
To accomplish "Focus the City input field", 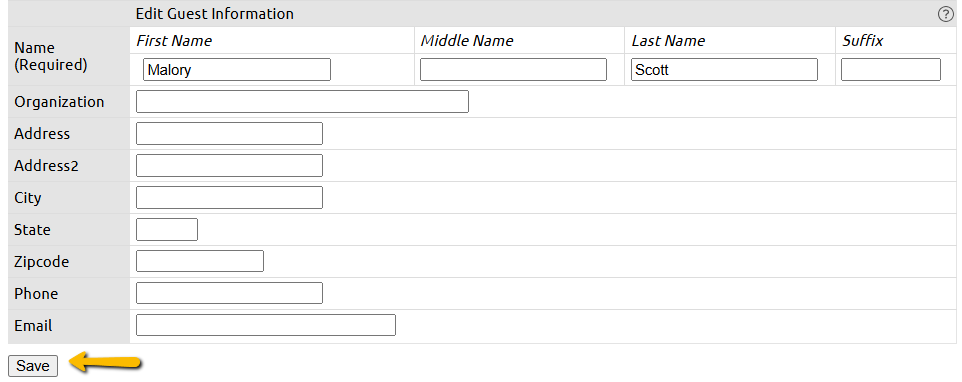I will (229, 197).
